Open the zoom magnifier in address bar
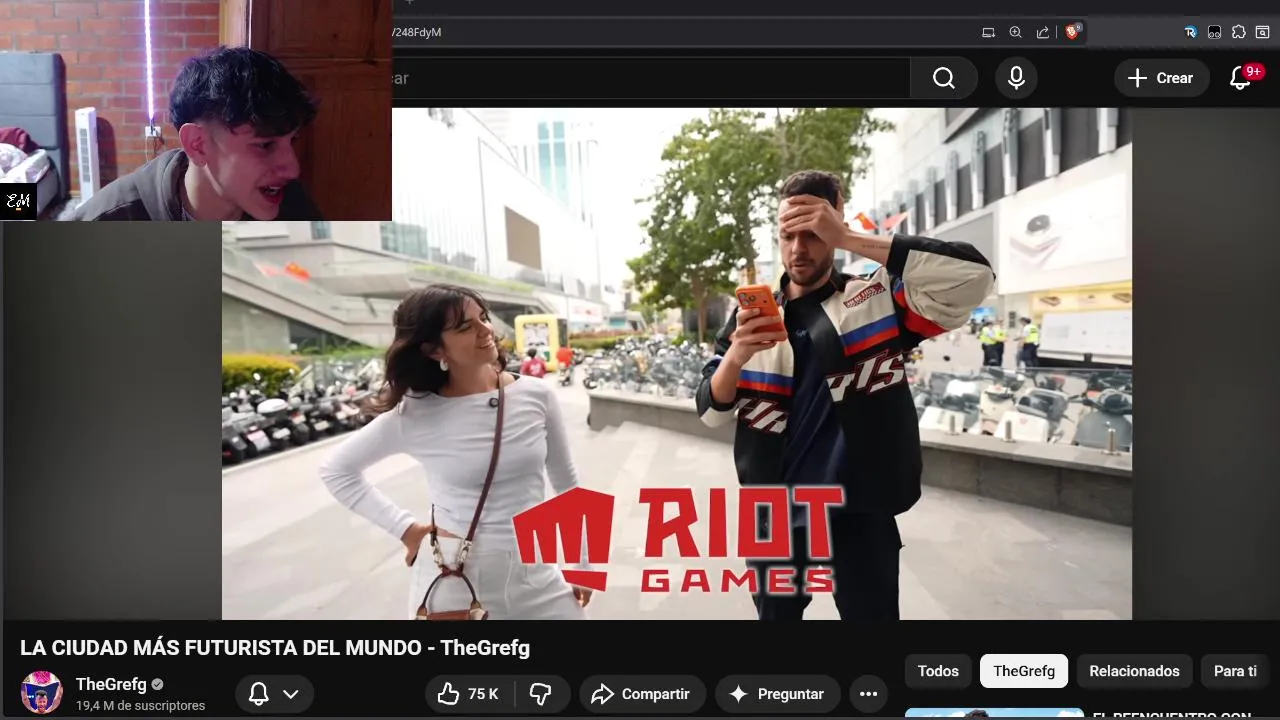 coord(1015,32)
